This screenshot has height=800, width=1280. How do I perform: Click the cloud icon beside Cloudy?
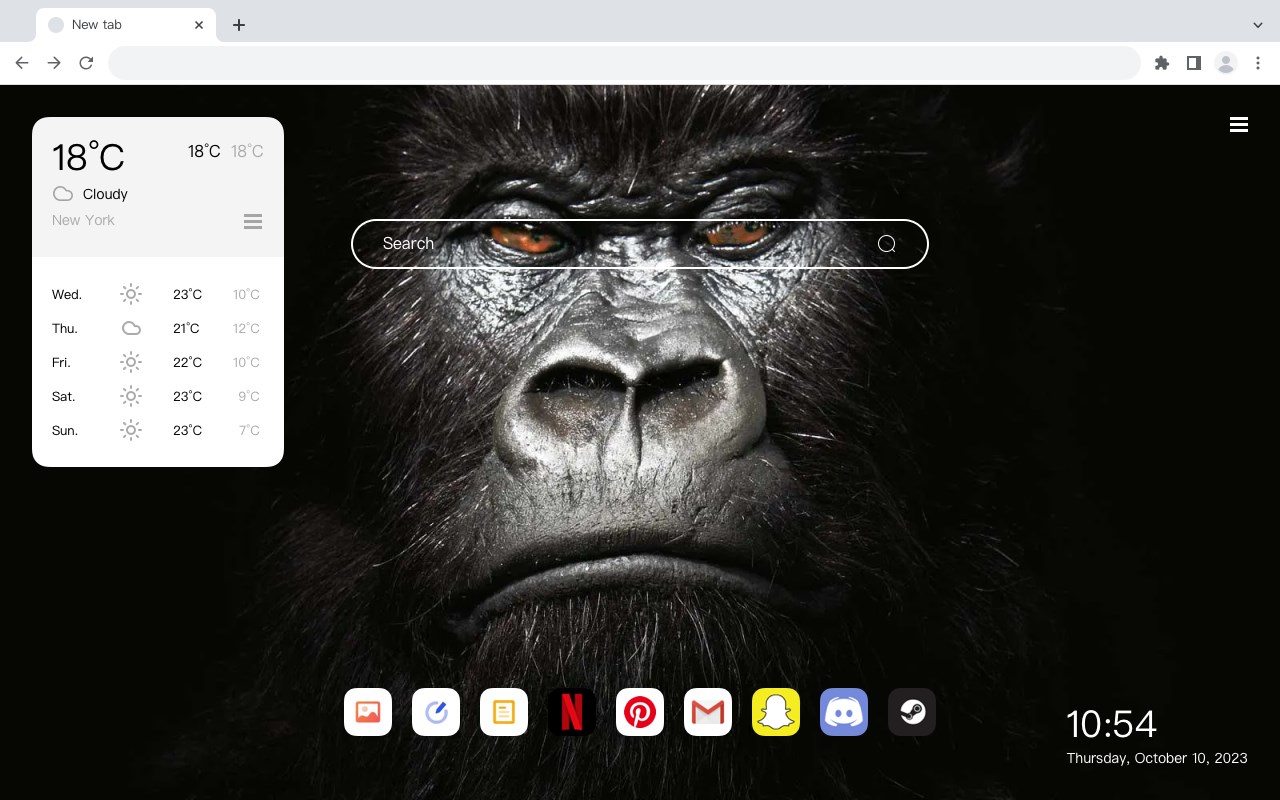[x=63, y=194]
